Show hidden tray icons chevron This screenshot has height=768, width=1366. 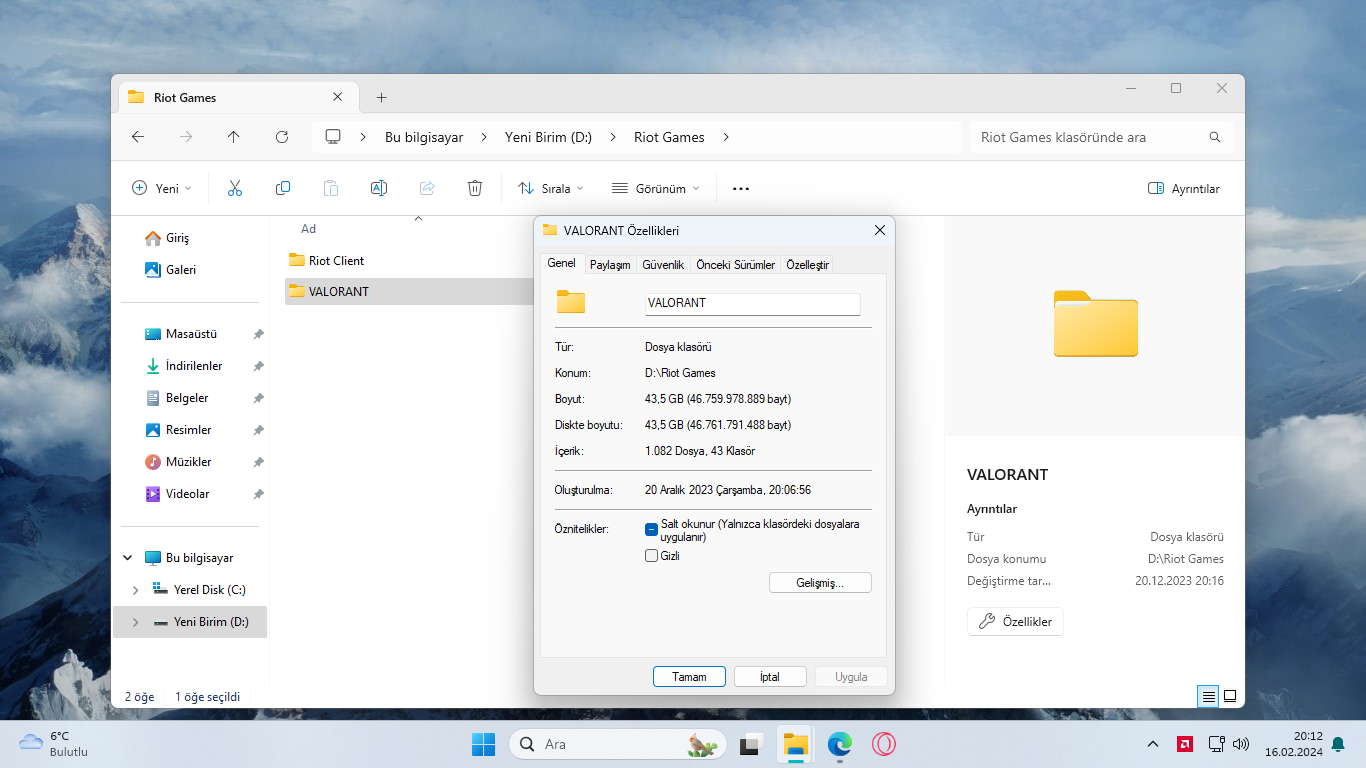point(1153,744)
